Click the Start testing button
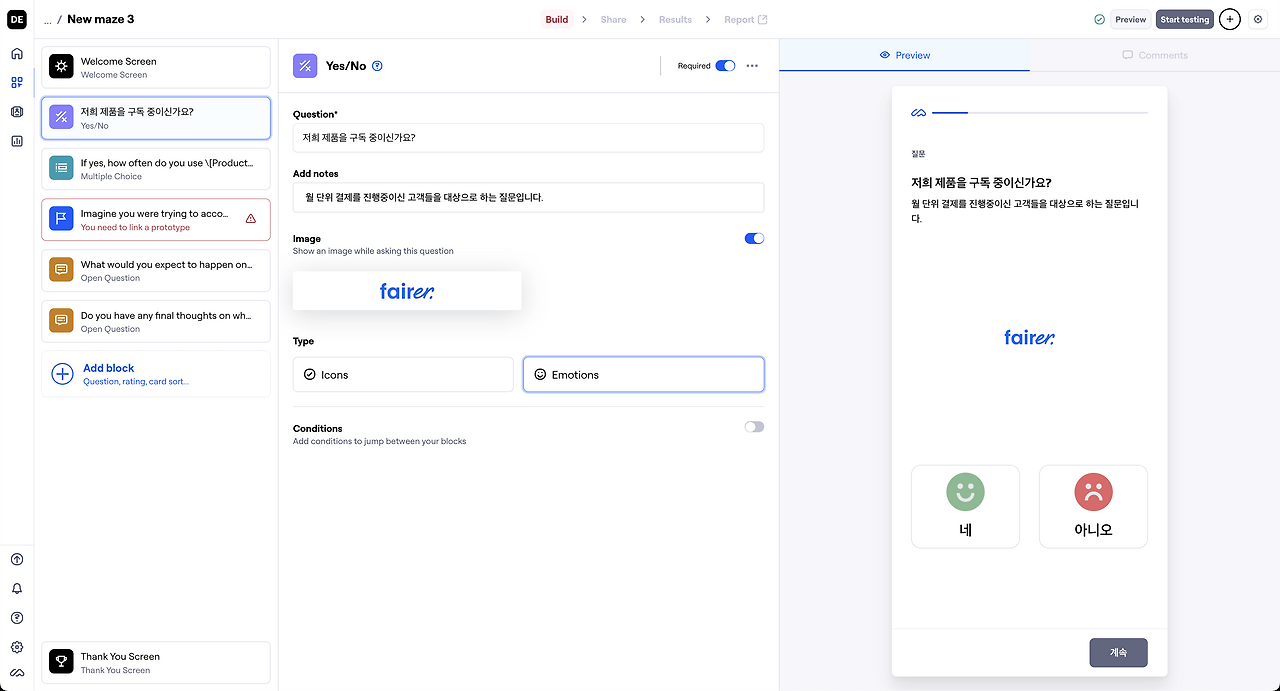This screenshot has height=691, width=1280. pyautogui.click(x=1185, y=19)
